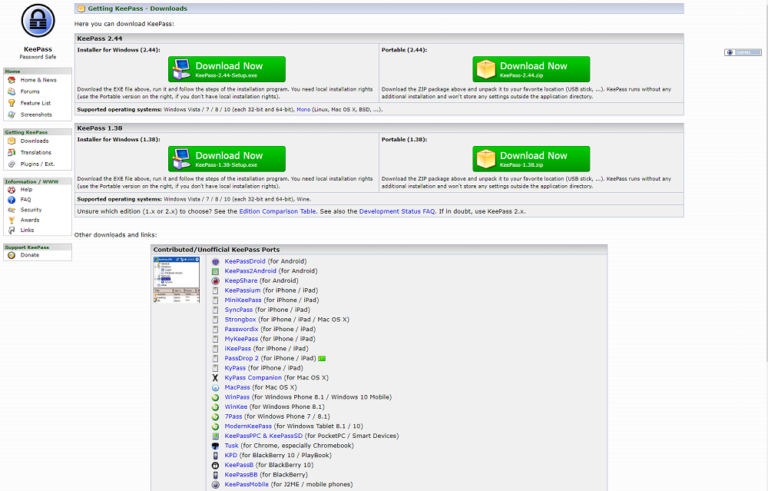Screen dimensions: 768x491
Task: Open the MyKeePass link
Action: [x=241, y=339]
